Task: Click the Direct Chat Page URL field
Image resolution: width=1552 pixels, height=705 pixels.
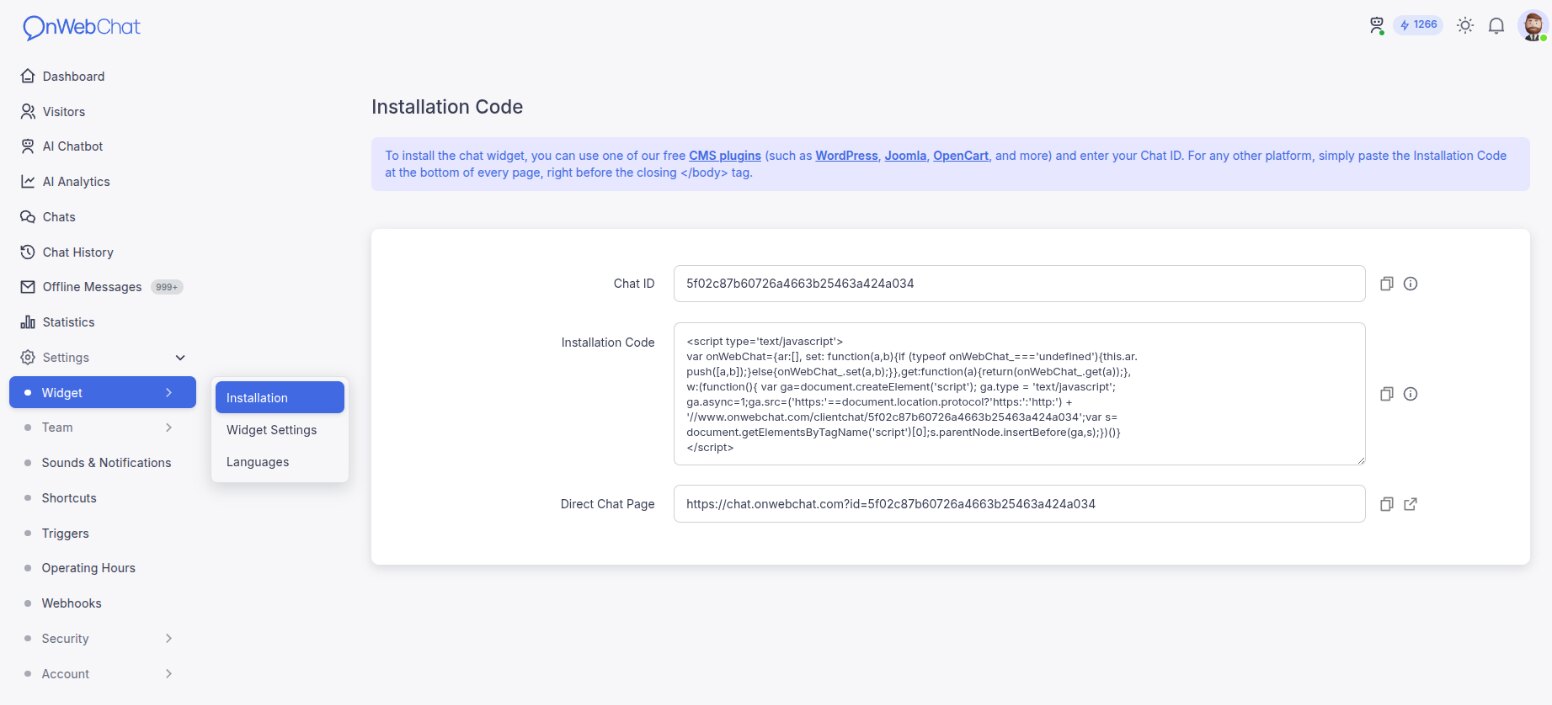Action: (x=1019, y=504)
